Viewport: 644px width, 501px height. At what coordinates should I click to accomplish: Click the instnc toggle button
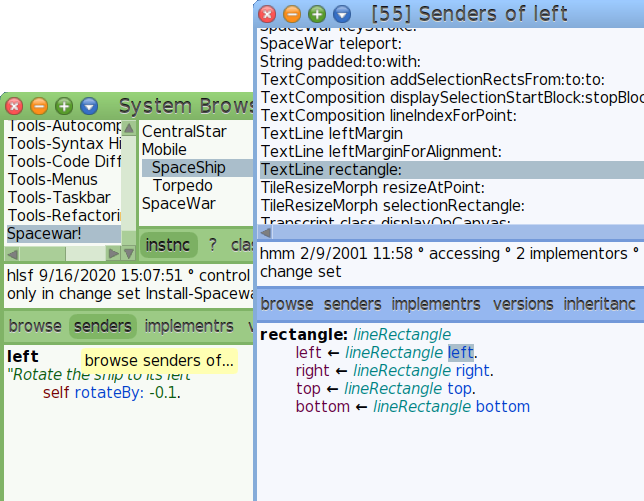click(167, 245)
